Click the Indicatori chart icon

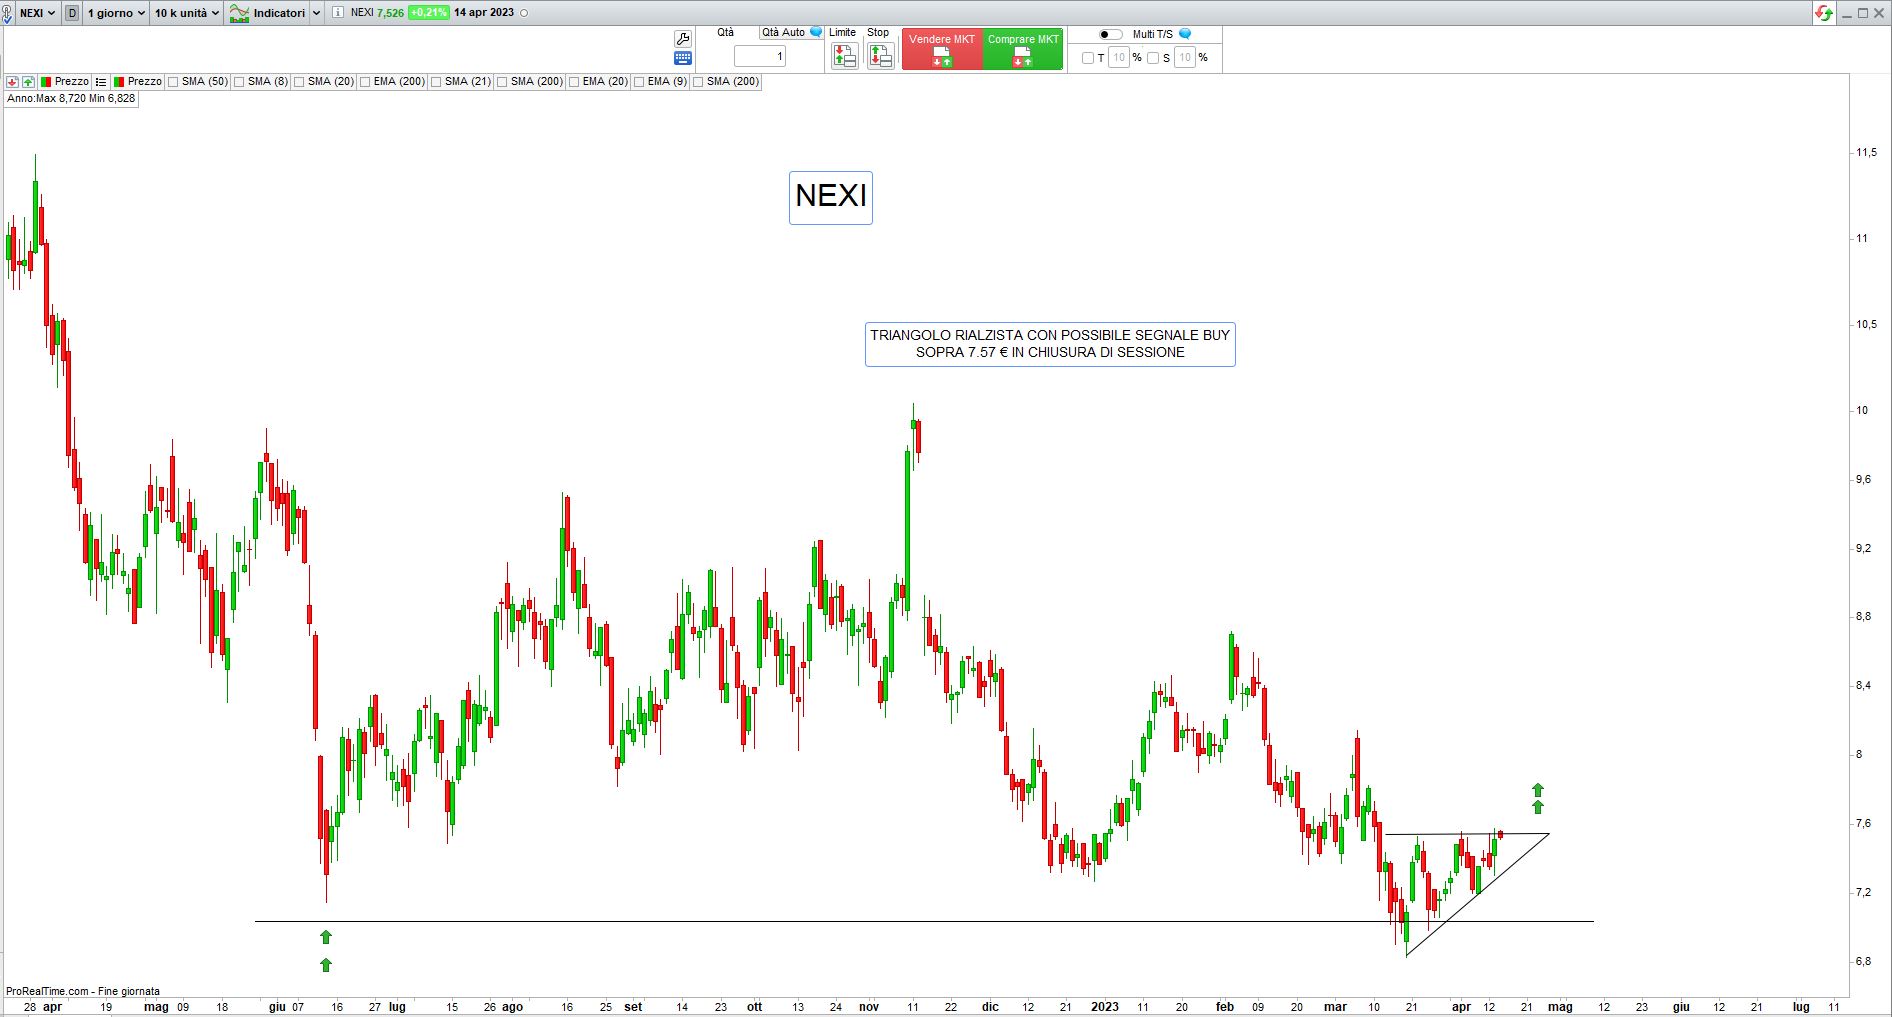[x=239, y=13]
